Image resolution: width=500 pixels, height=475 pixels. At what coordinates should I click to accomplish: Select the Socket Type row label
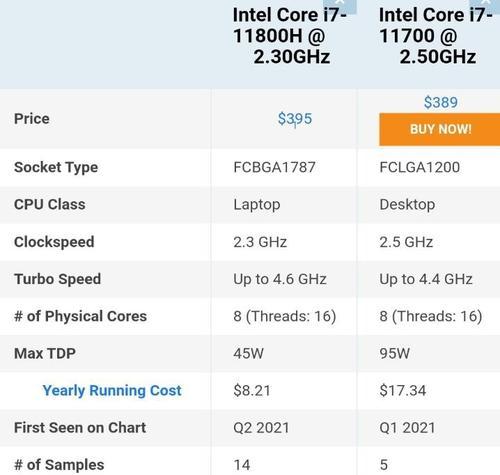(x=56, y=167)
